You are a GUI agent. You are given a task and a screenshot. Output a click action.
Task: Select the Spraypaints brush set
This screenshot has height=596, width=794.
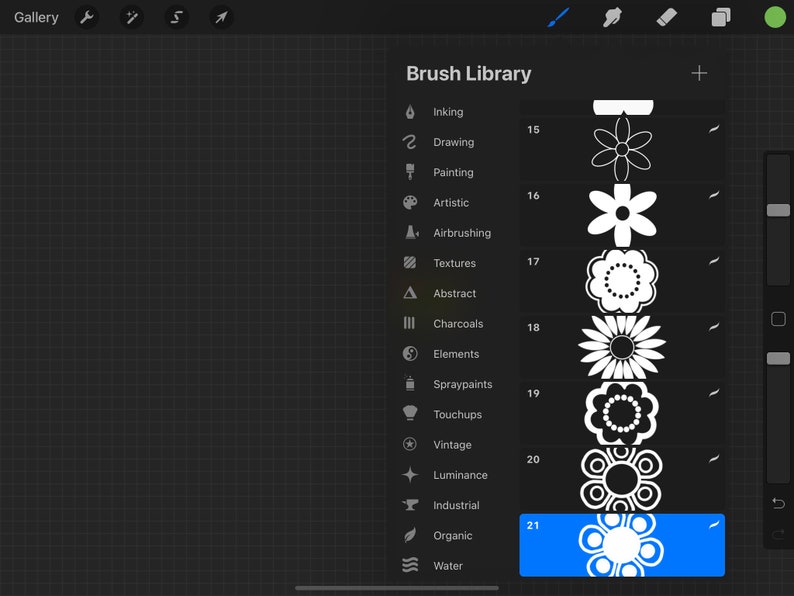pyautogui.click(x=462, y=384)
